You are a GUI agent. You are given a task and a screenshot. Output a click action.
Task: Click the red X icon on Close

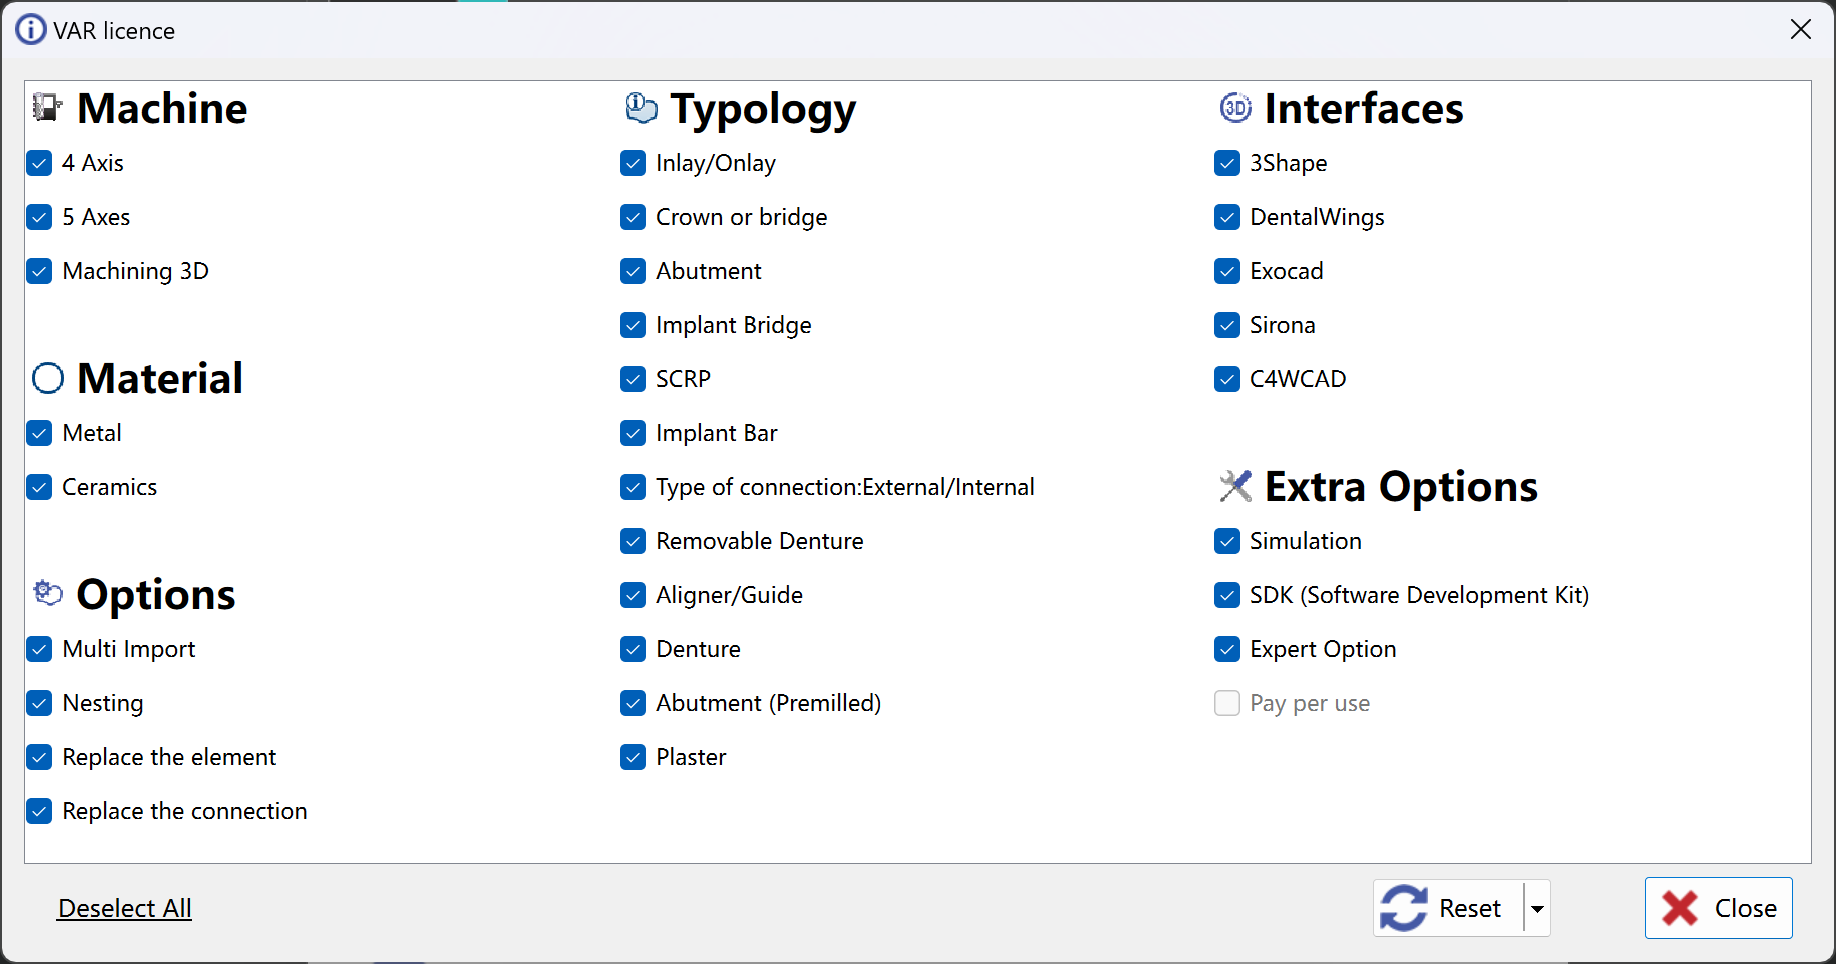click(1680, 908)
